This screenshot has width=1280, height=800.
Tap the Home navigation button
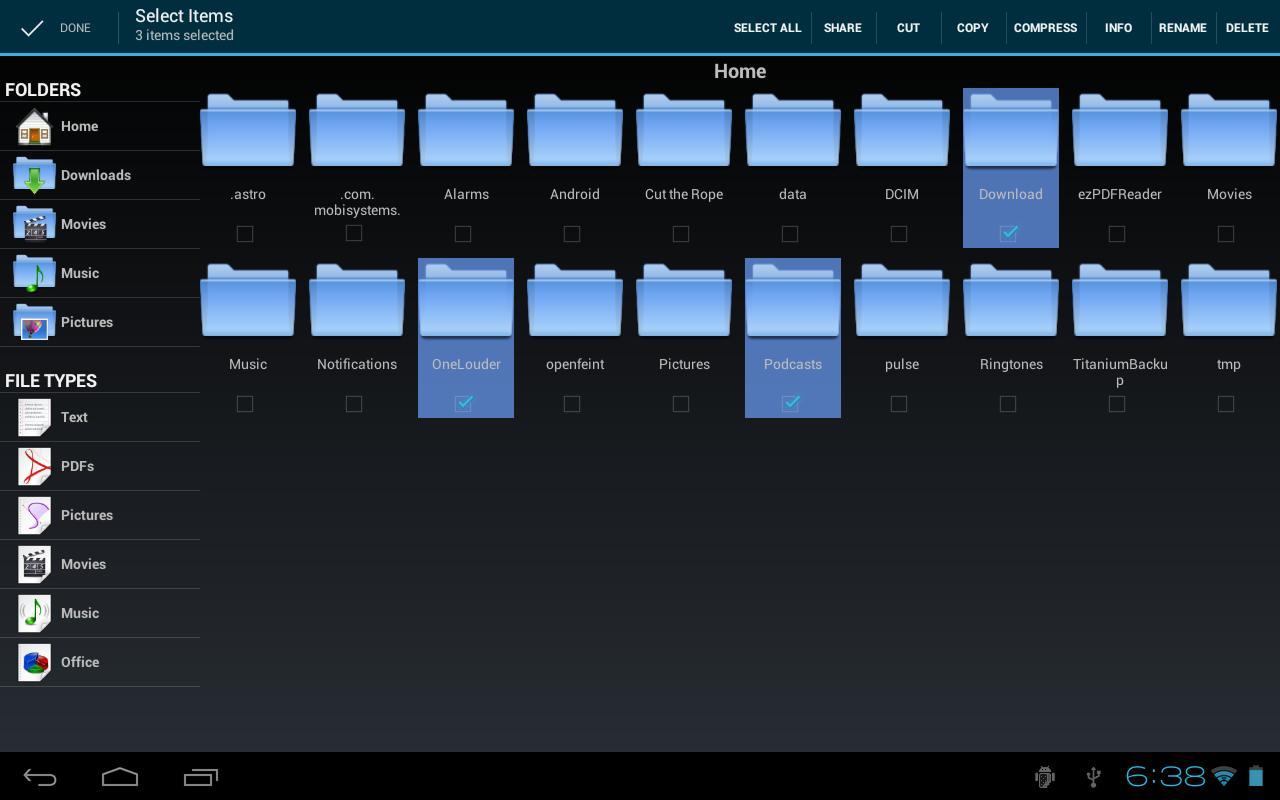click(x=120, y=777)
